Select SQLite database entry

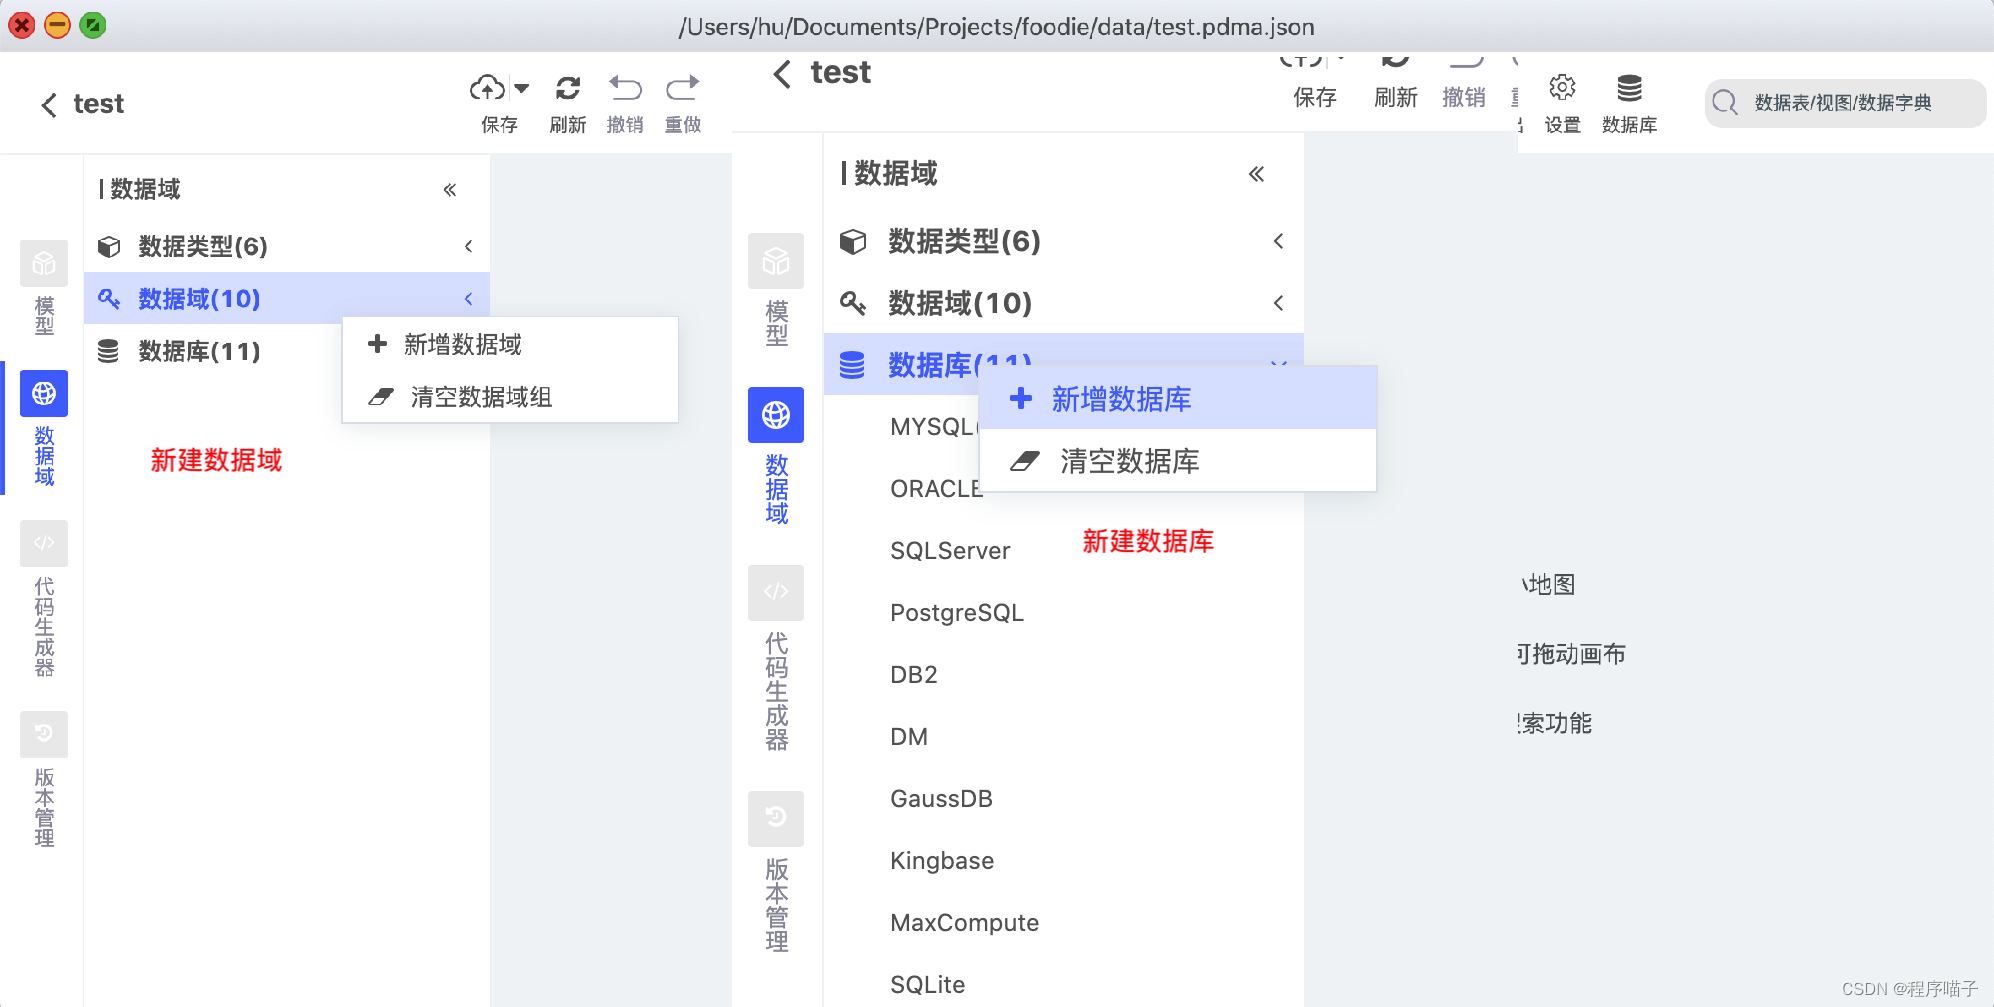pyautogui.click(x=927, y=985)
